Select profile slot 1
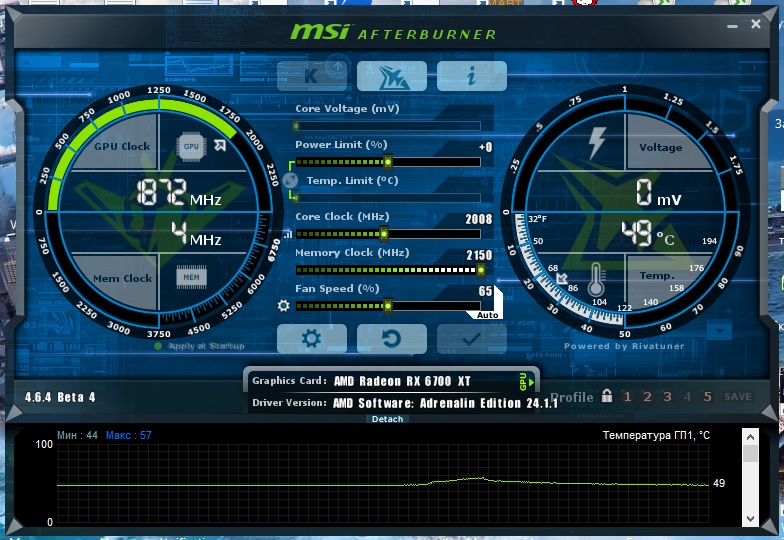Image resolution: width=784 pixels, height=540 pixels. tap(627, 396)
